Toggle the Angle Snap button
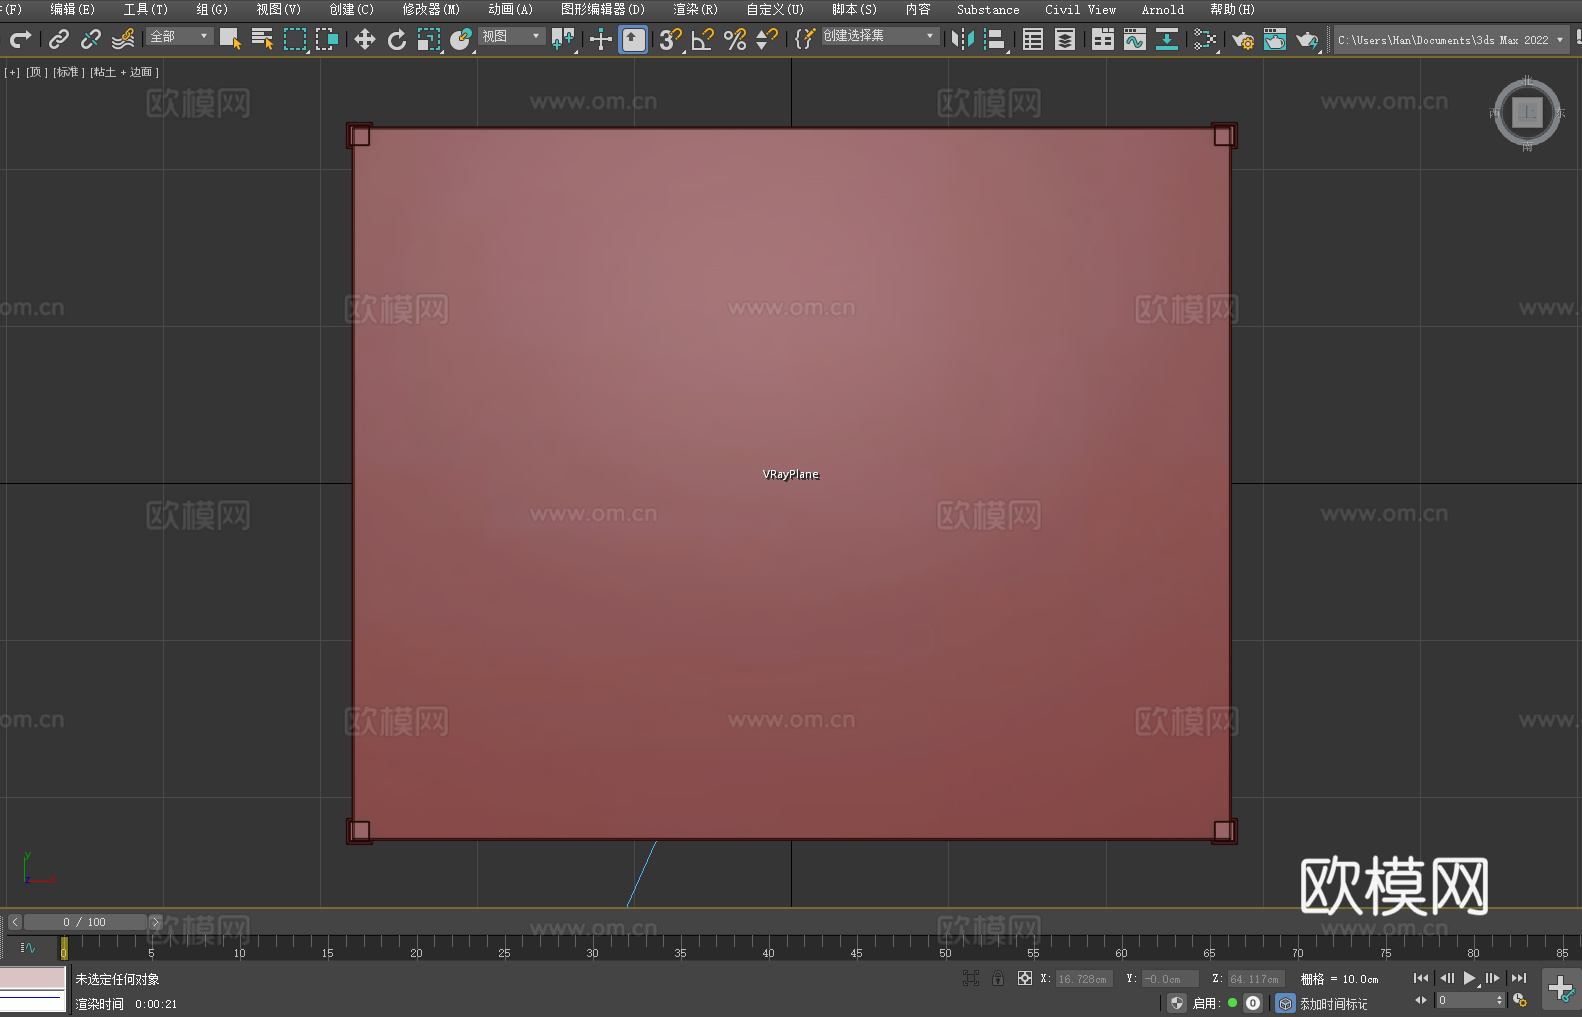Image resolution: width=1582 pixels, height=1017 pixels. tap(703, 39)
